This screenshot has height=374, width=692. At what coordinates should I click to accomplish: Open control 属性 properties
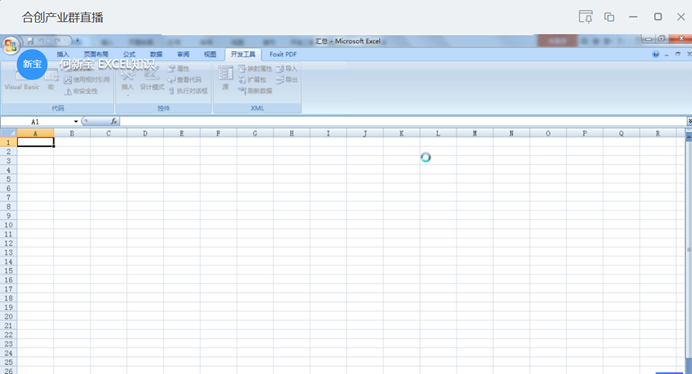tap(179, 69)
